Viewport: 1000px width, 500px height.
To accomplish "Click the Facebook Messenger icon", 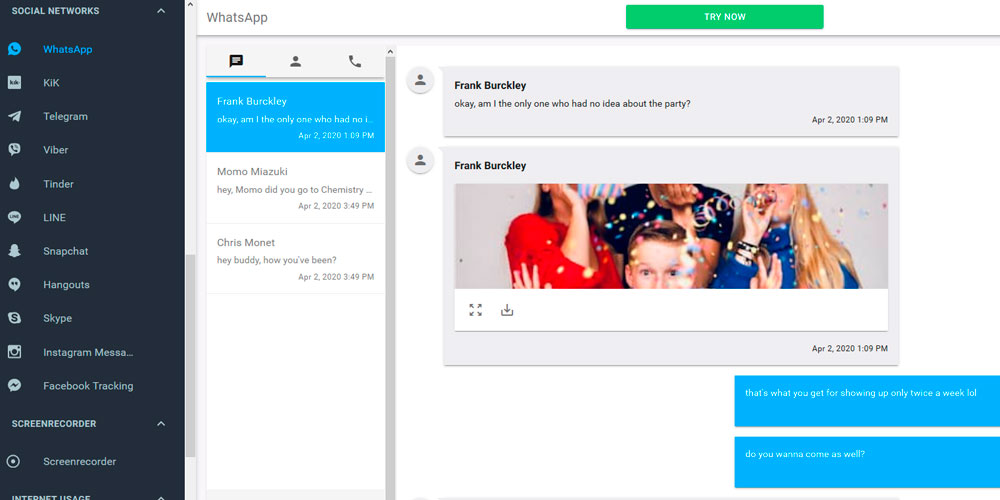I will coord(14,386).
